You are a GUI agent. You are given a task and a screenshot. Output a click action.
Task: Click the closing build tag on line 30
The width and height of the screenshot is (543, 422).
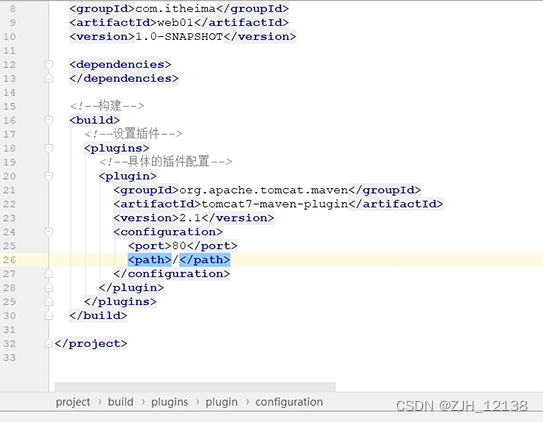pos(98,315)
